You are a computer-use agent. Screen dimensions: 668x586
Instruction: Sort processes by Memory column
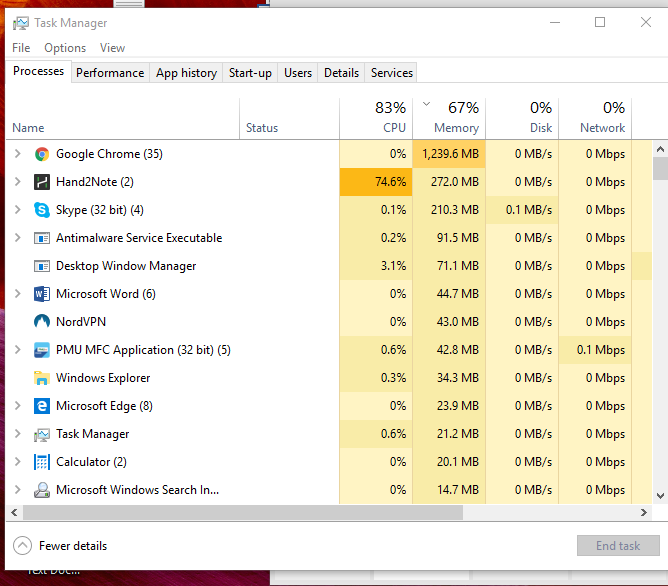point(449,118)
